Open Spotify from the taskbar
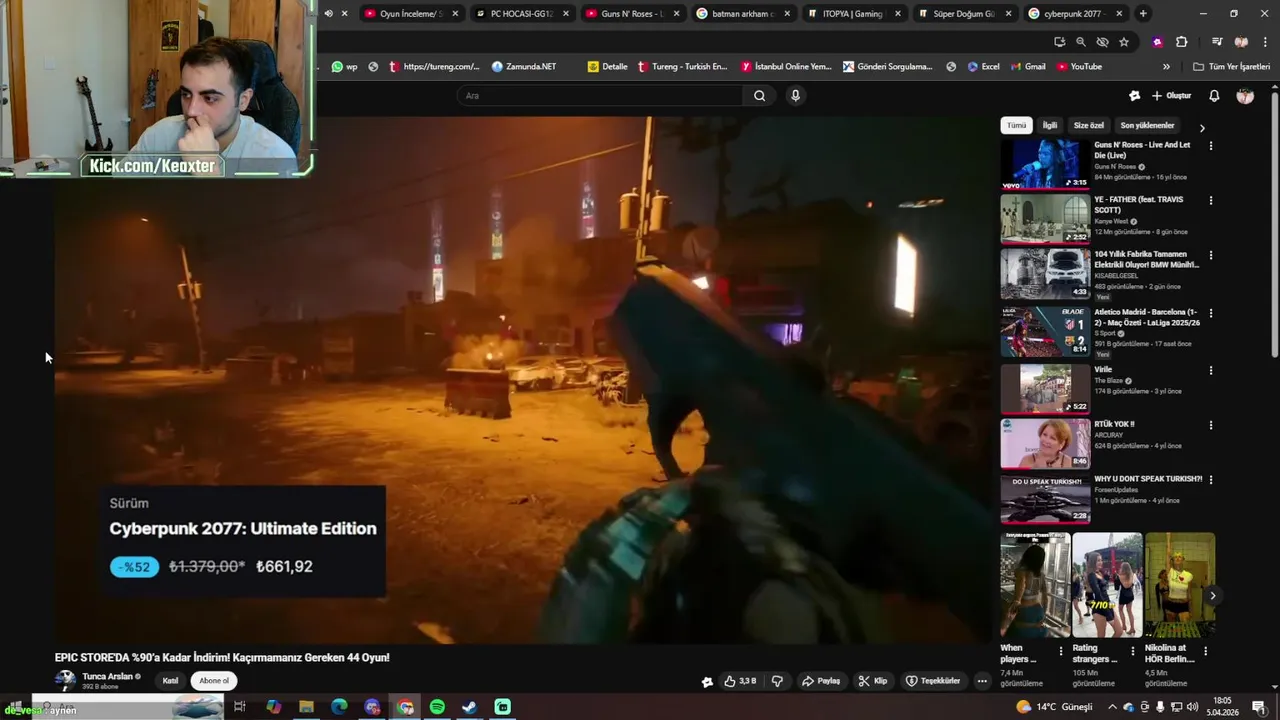This screenshot has height=720, width=1280. click(437, 707)
